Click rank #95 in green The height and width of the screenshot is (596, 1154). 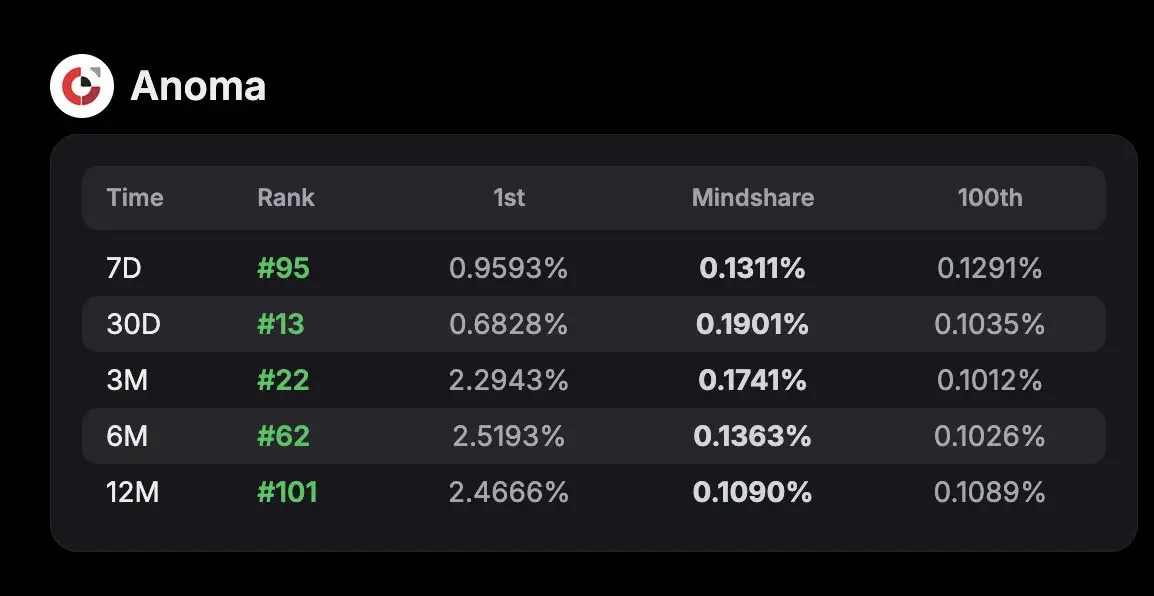(283, 269)
